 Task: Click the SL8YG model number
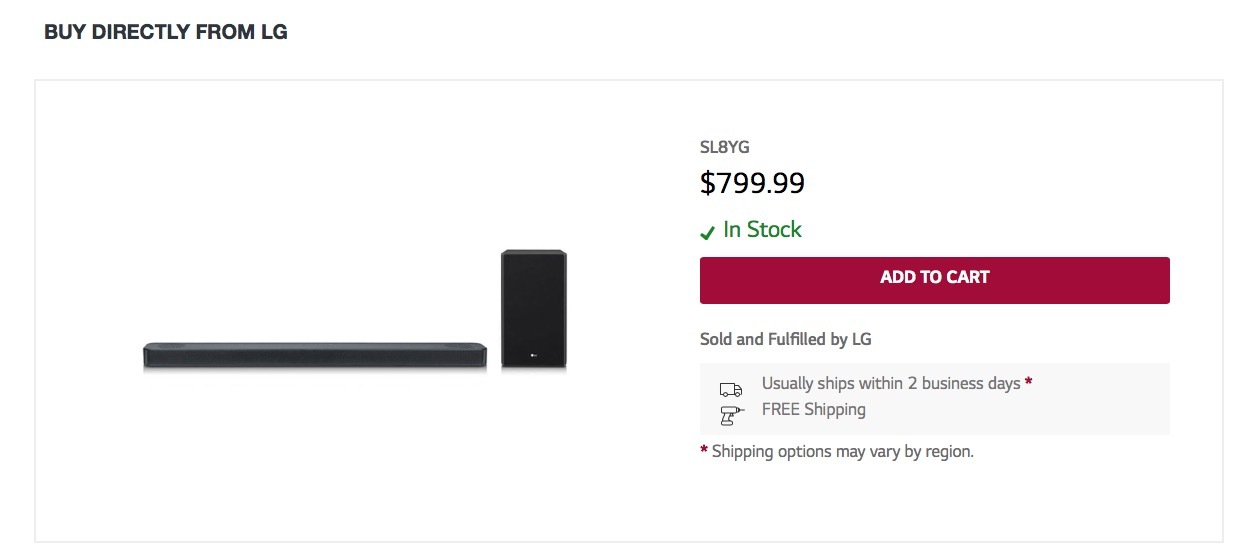[725, 147]
